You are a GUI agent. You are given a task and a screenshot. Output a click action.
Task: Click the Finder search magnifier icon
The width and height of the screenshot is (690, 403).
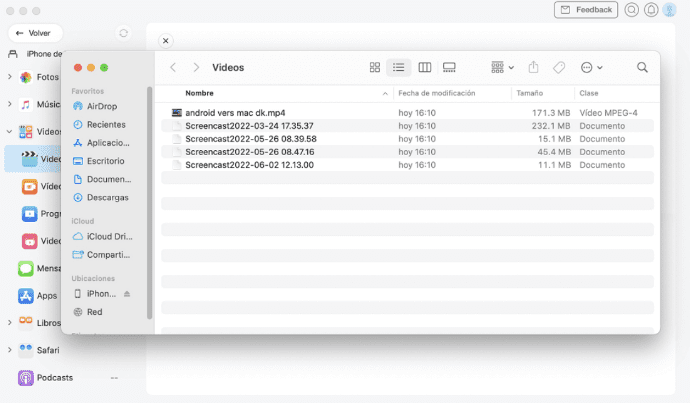[642, 67]
